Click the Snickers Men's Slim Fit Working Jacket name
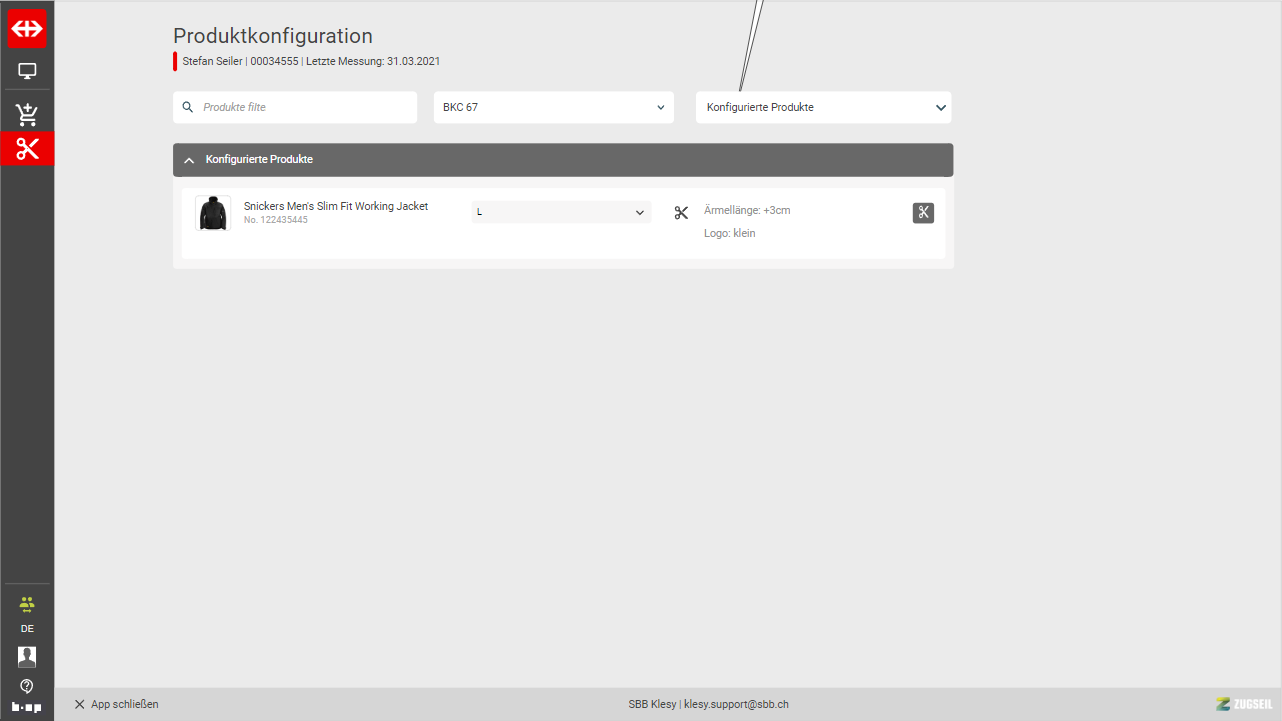The width and height of the screenshot is (1282, 721). (x=336, y=206)
